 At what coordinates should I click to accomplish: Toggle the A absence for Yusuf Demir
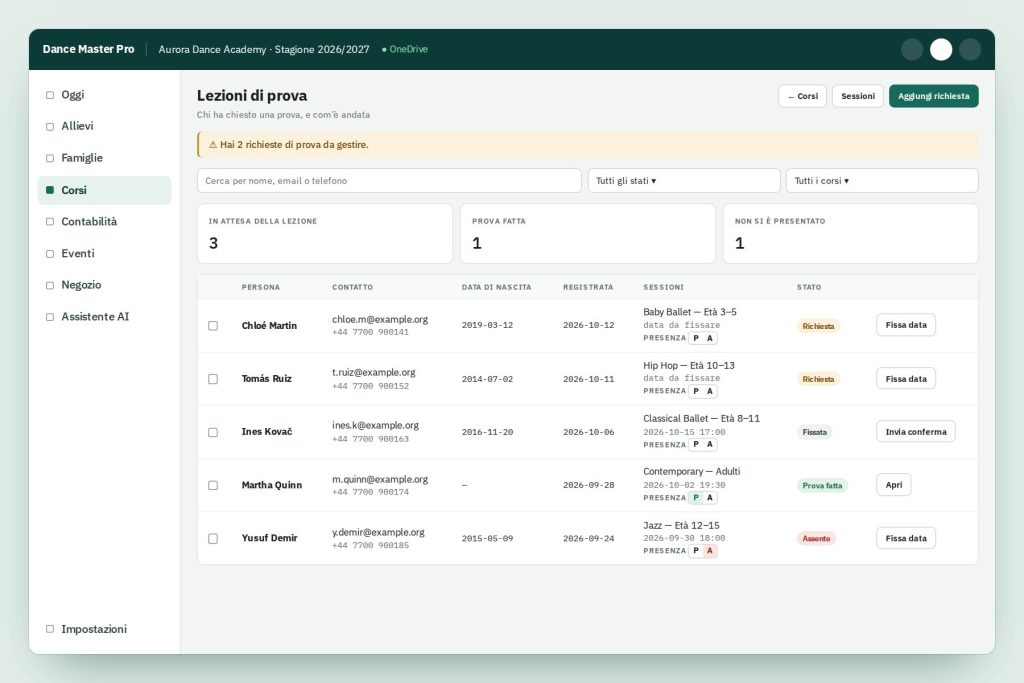710,550
